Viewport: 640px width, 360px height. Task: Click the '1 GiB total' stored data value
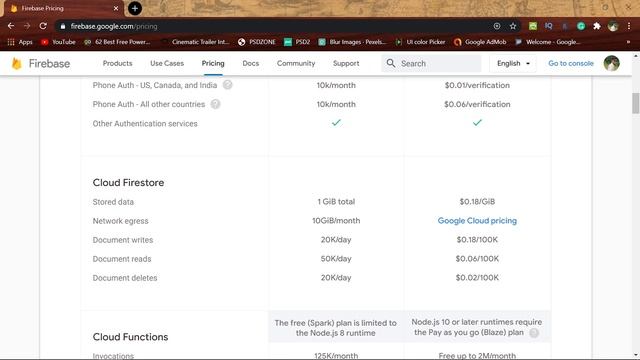point(336,202)
